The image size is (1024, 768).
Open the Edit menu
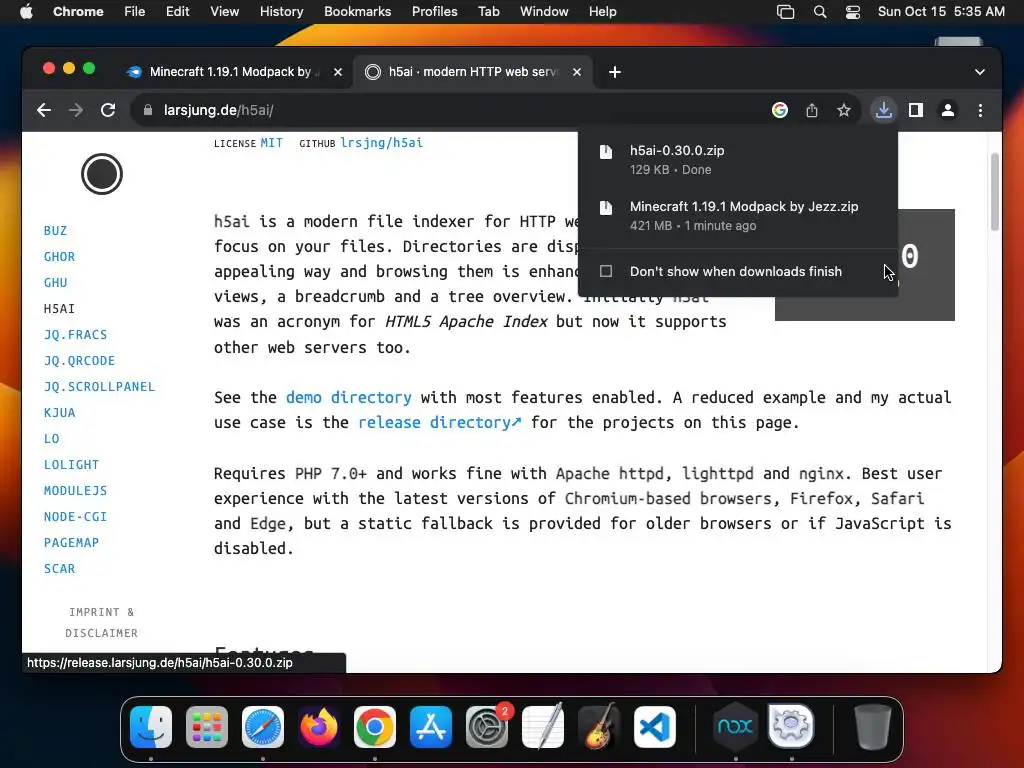(x=178, y=12)
